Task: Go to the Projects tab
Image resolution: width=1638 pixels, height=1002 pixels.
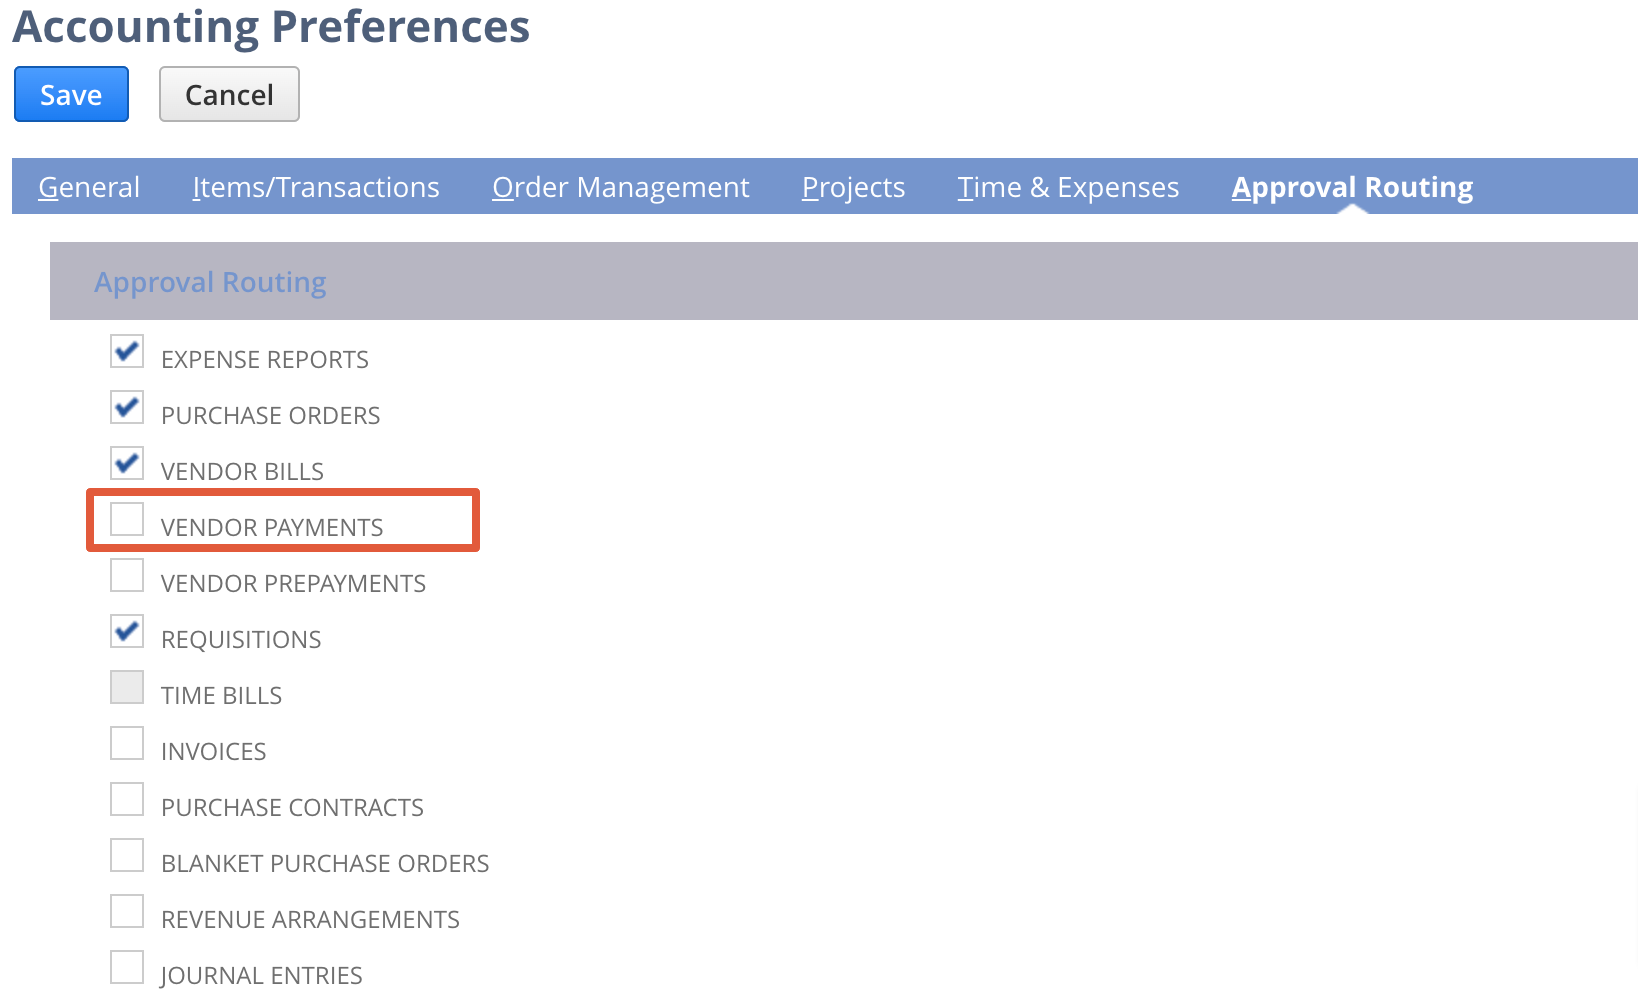Action: click(x=853, y=187)
